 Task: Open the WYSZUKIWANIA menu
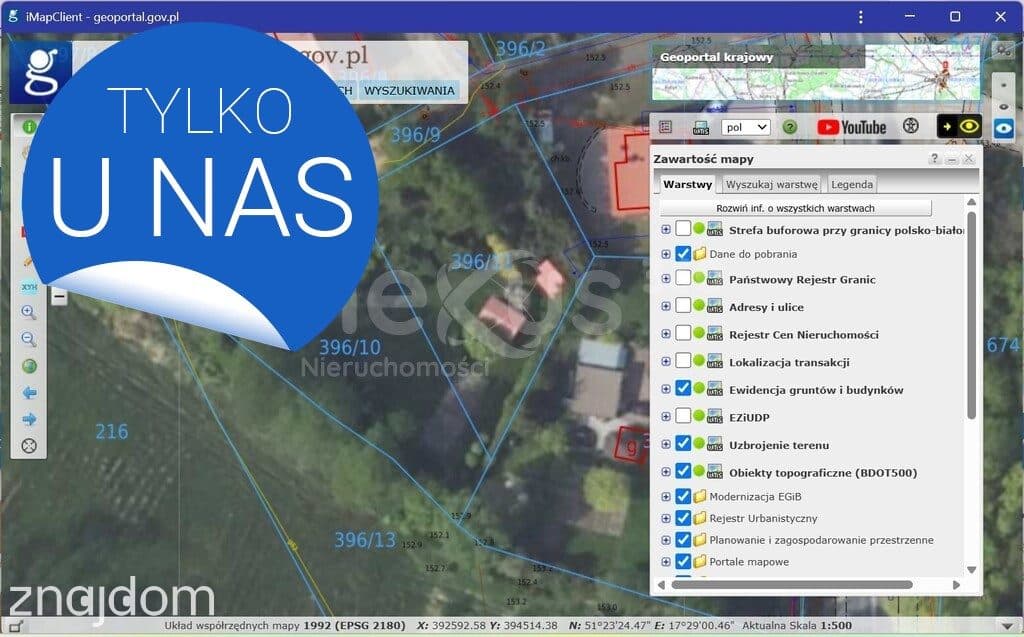tap(409, 91)
